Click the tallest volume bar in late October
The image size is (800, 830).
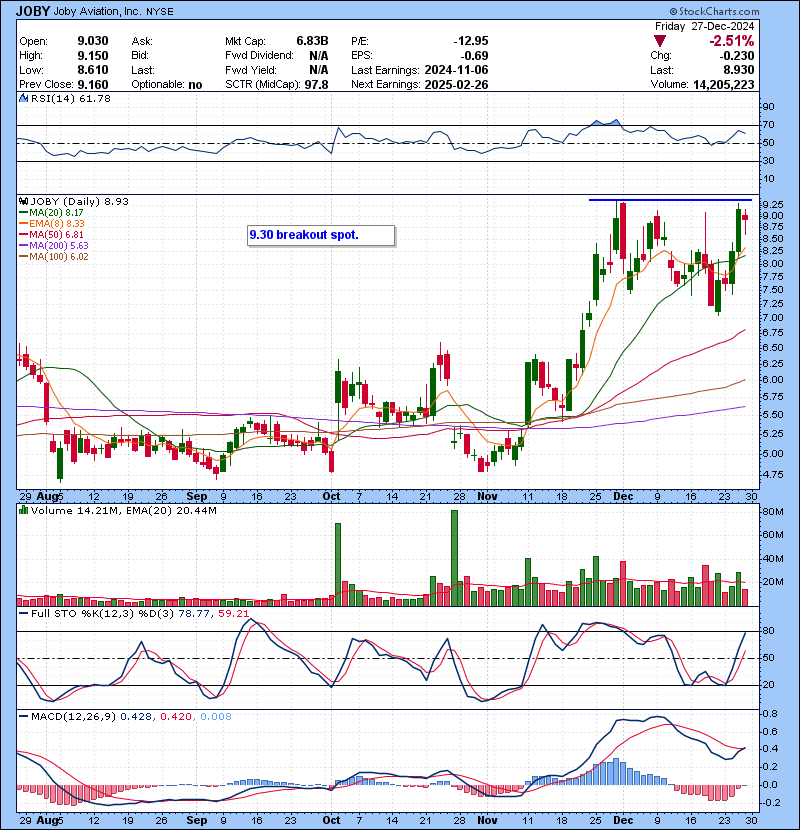coord(454,558)
